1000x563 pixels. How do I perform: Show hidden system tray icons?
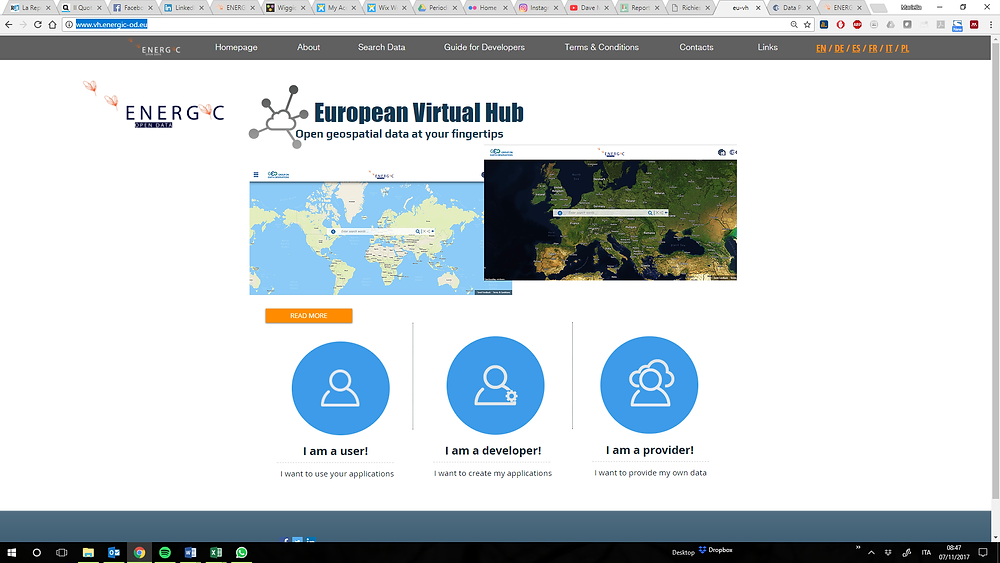click(871, 552)
